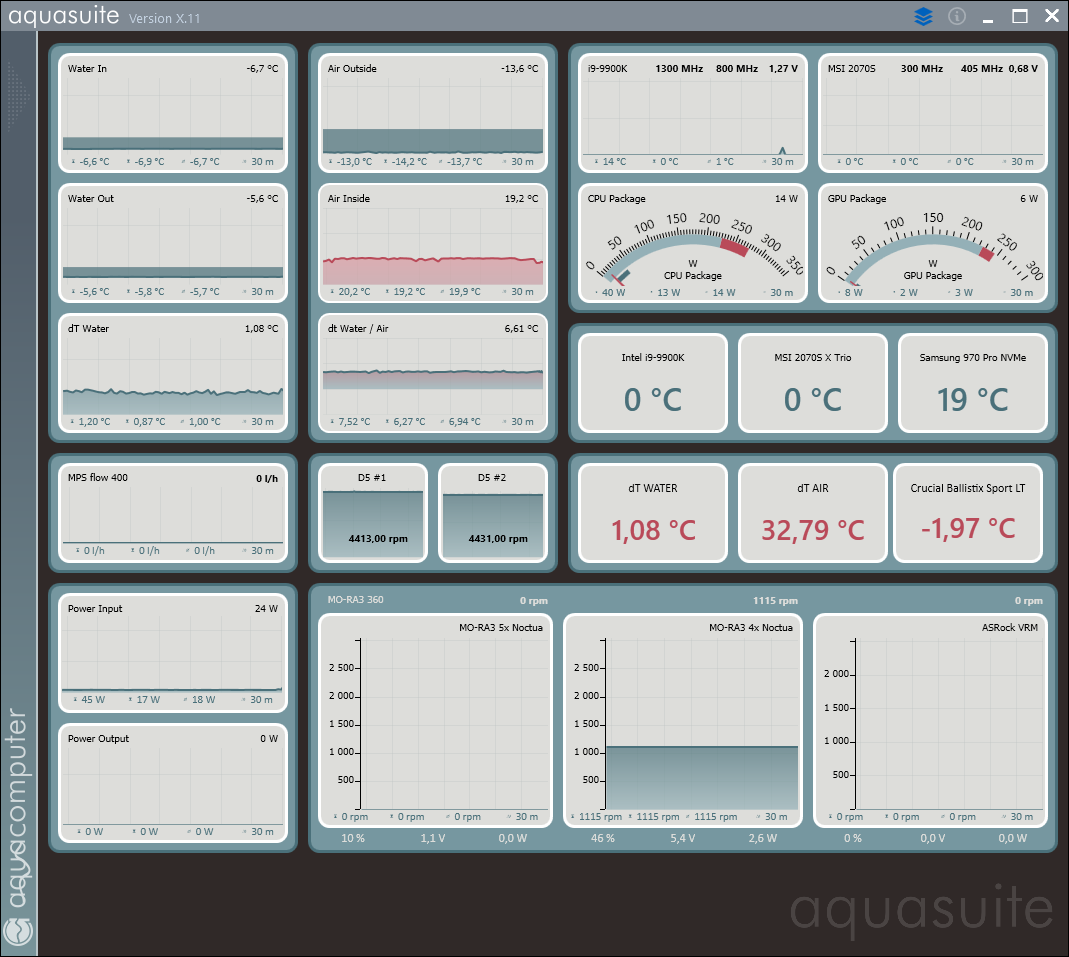1069x957 pixels.
Task: Click the D5 #2 pump rpm bar
Action: 493,513
